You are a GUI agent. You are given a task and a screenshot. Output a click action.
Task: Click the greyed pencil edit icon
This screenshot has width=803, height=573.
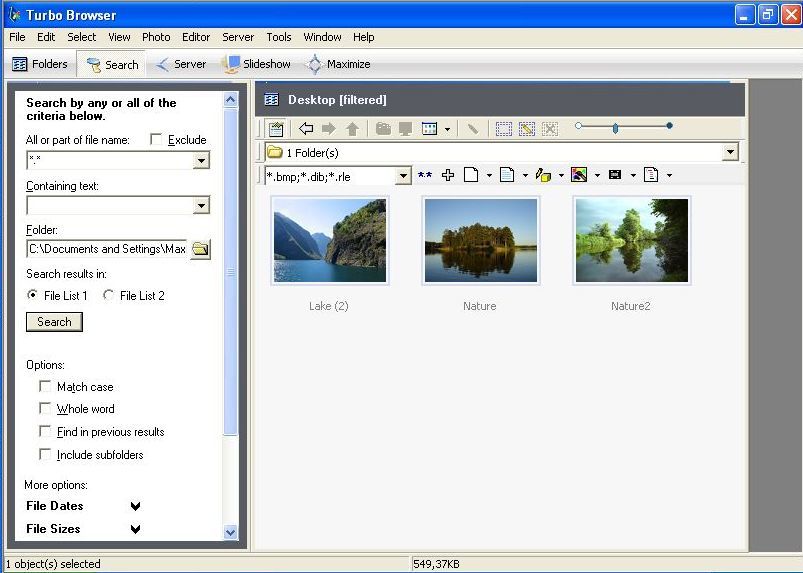473,129
